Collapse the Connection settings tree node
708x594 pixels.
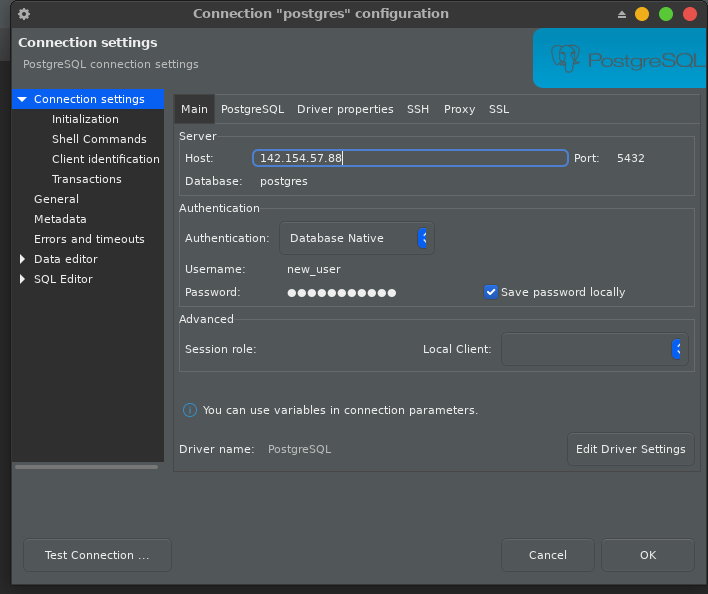pos(22,99)
